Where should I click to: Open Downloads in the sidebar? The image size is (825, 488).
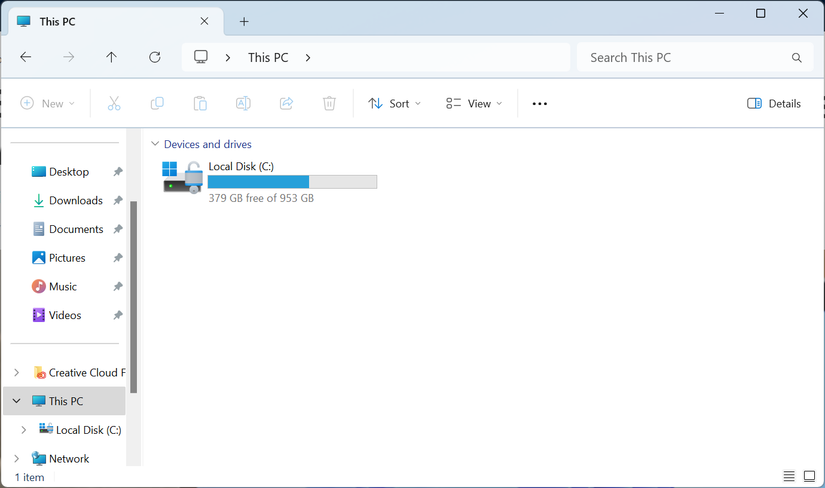click(76, 201)
